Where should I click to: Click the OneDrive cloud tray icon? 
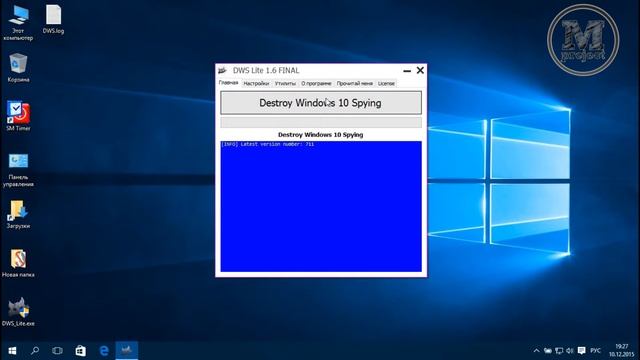click(548, 351)
